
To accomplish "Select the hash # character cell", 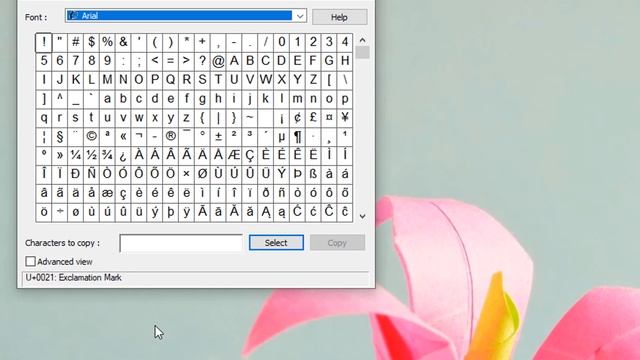I will 76,42.
